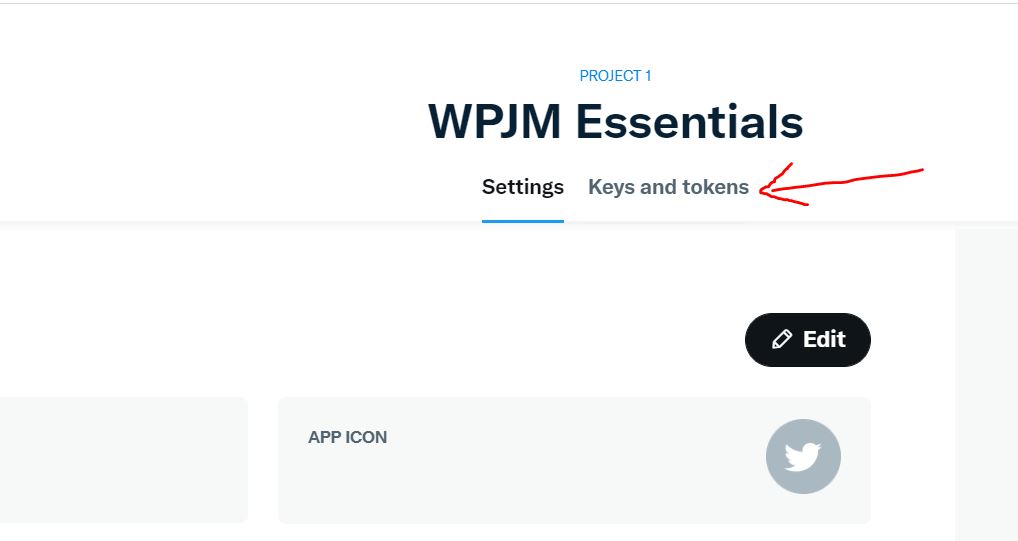This screenshot has height=541, width=1018.
Task: Select the APP ICON label text
Action: pos(347,437)
